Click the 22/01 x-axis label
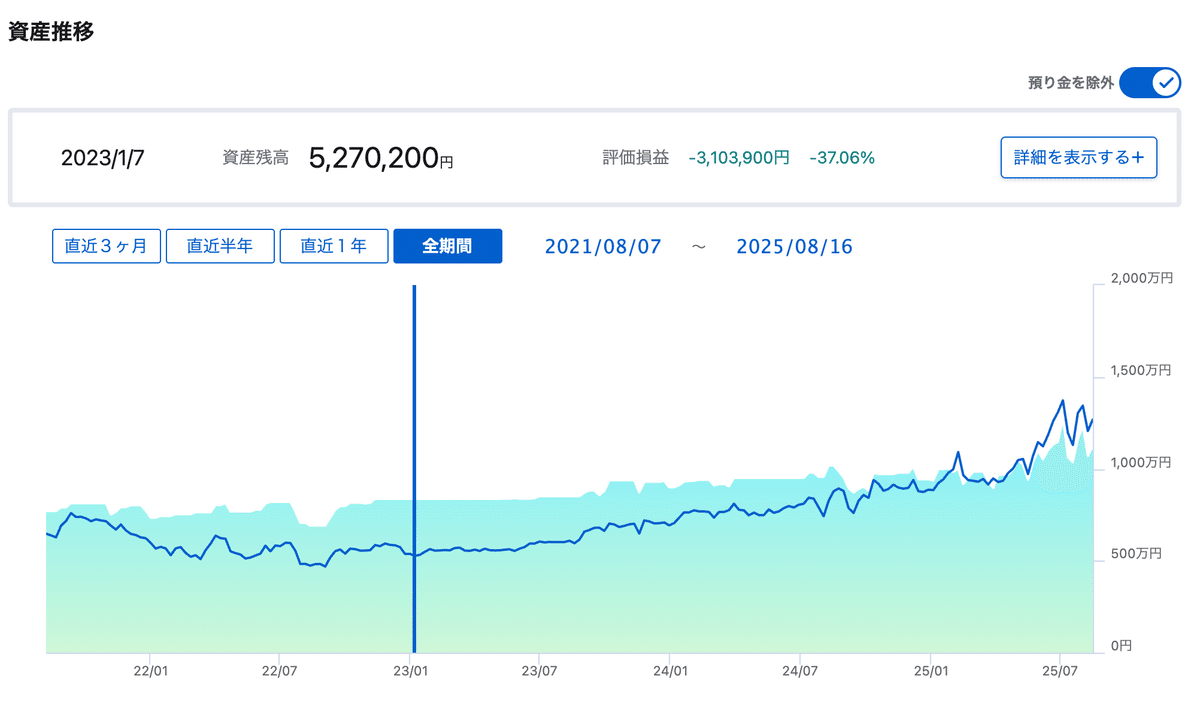Screen dimensions: 1200x703 tap(149, 670)
